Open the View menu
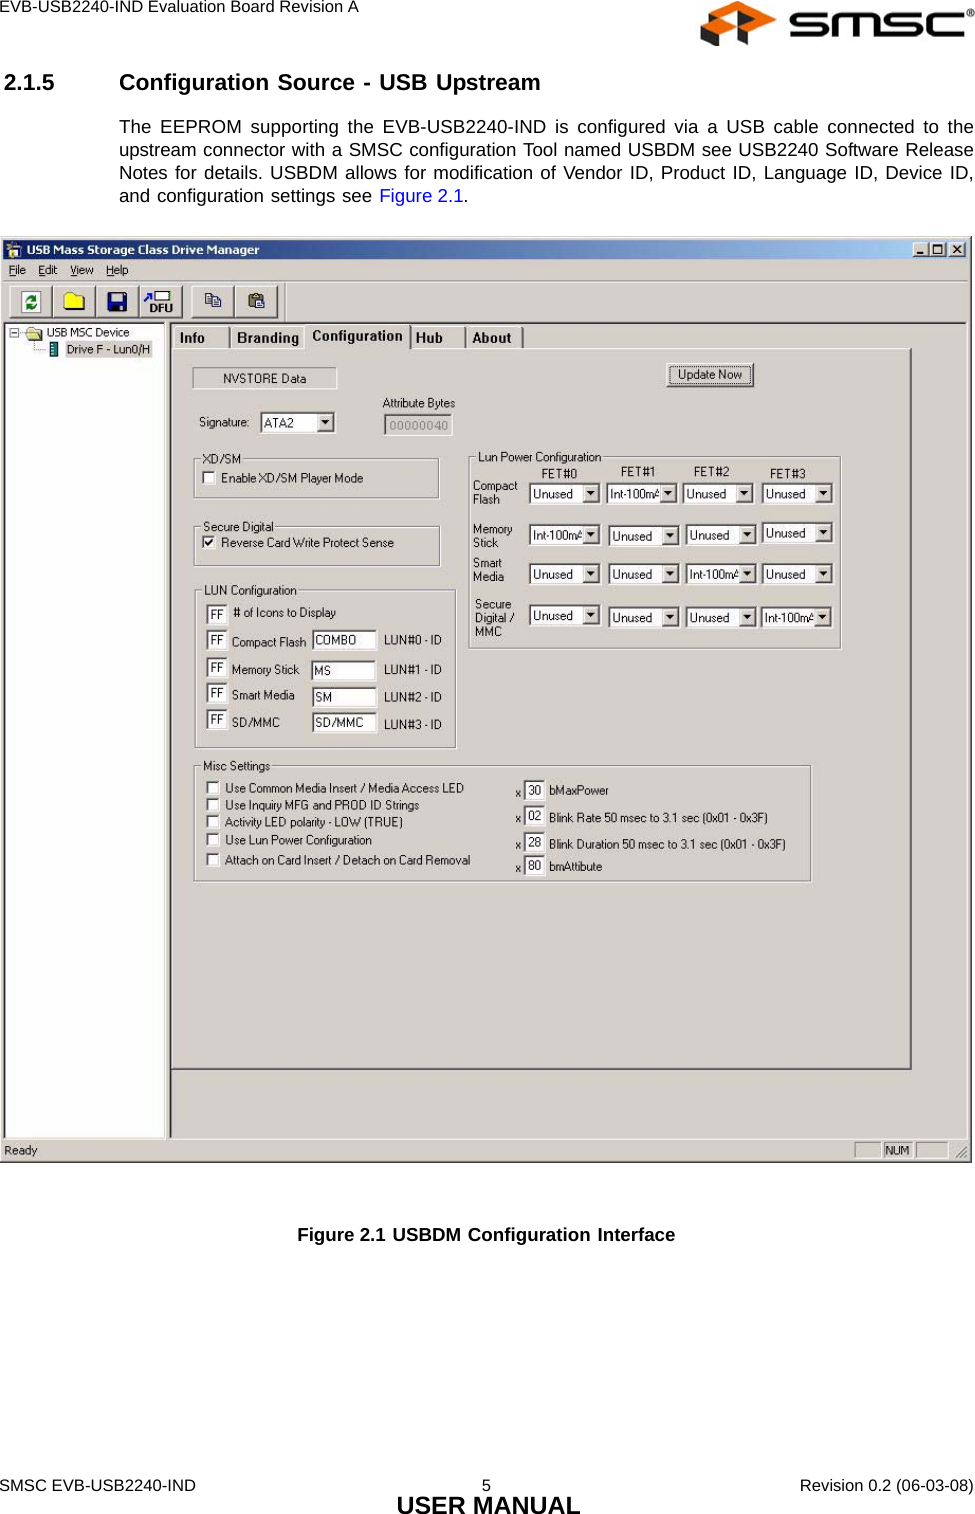 82,269
